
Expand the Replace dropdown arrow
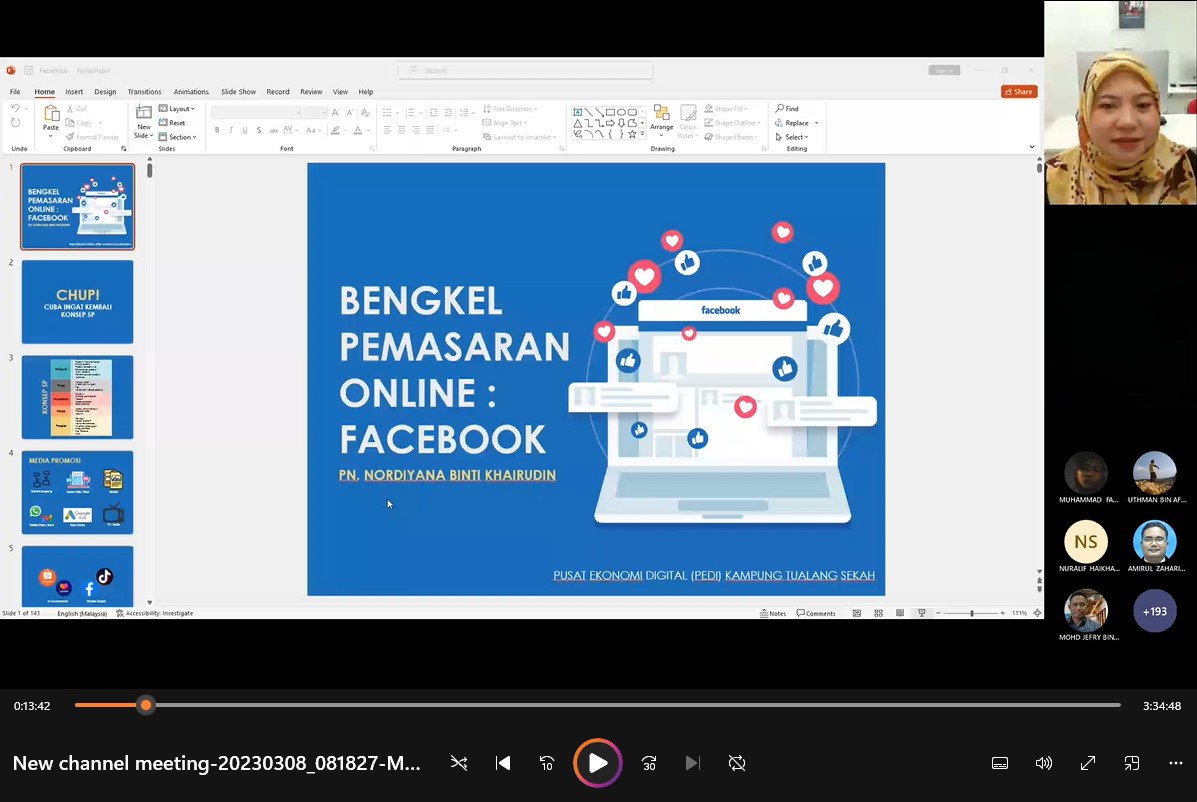(x=816, y=123)
